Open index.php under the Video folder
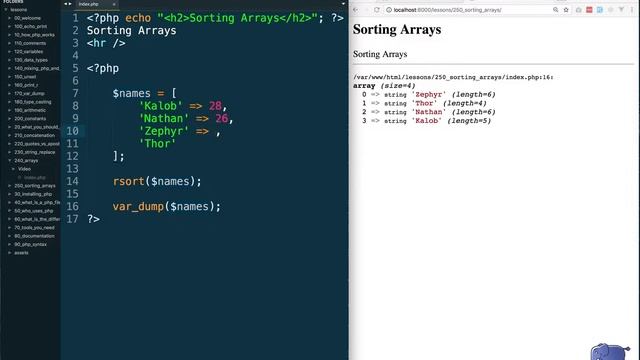640x360 pixels. [x=34, y=178]
